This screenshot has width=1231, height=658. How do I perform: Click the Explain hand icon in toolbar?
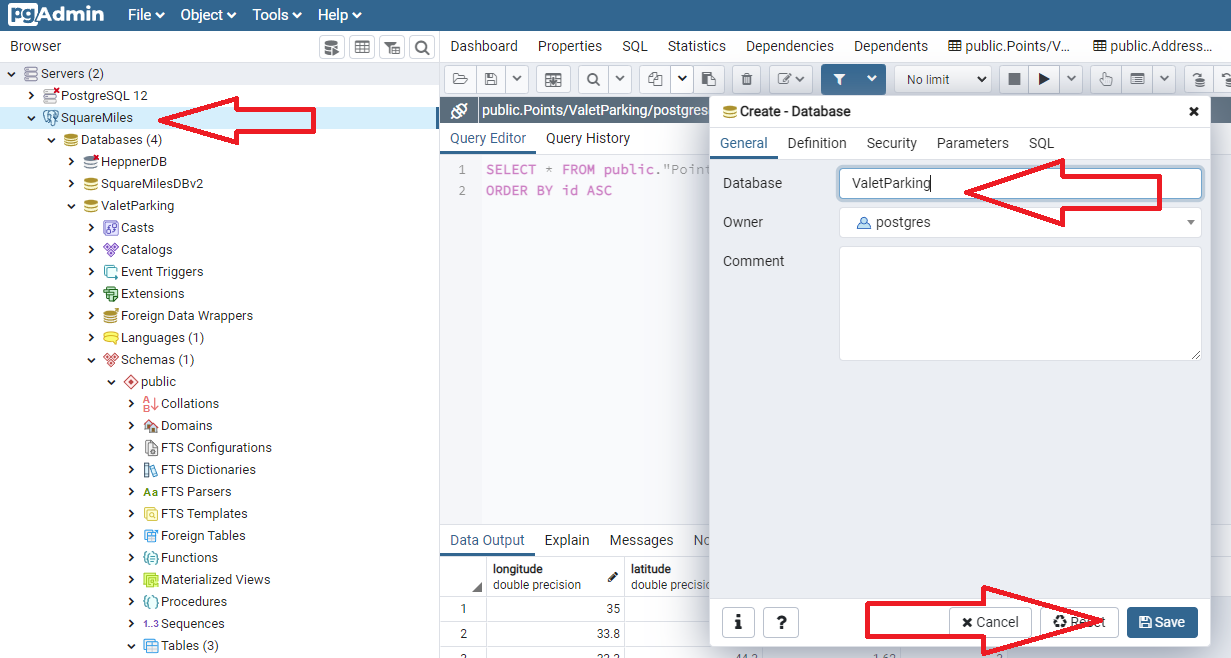coord(1106,79)
